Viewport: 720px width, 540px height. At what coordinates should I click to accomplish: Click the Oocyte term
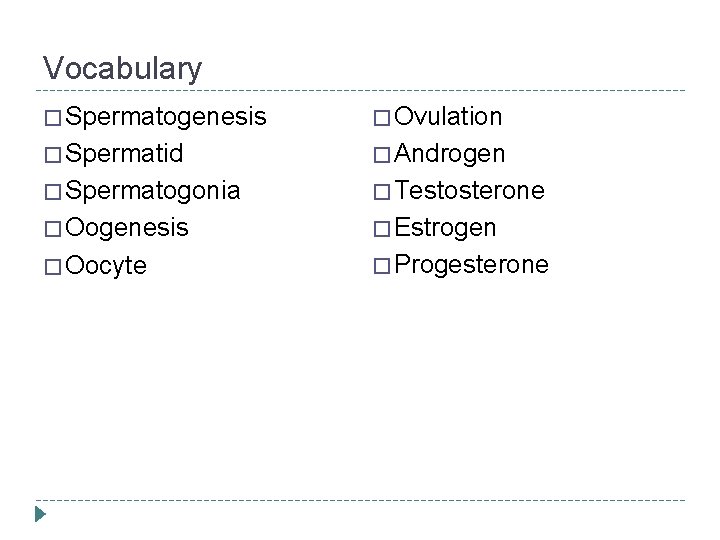click(105, 266)
